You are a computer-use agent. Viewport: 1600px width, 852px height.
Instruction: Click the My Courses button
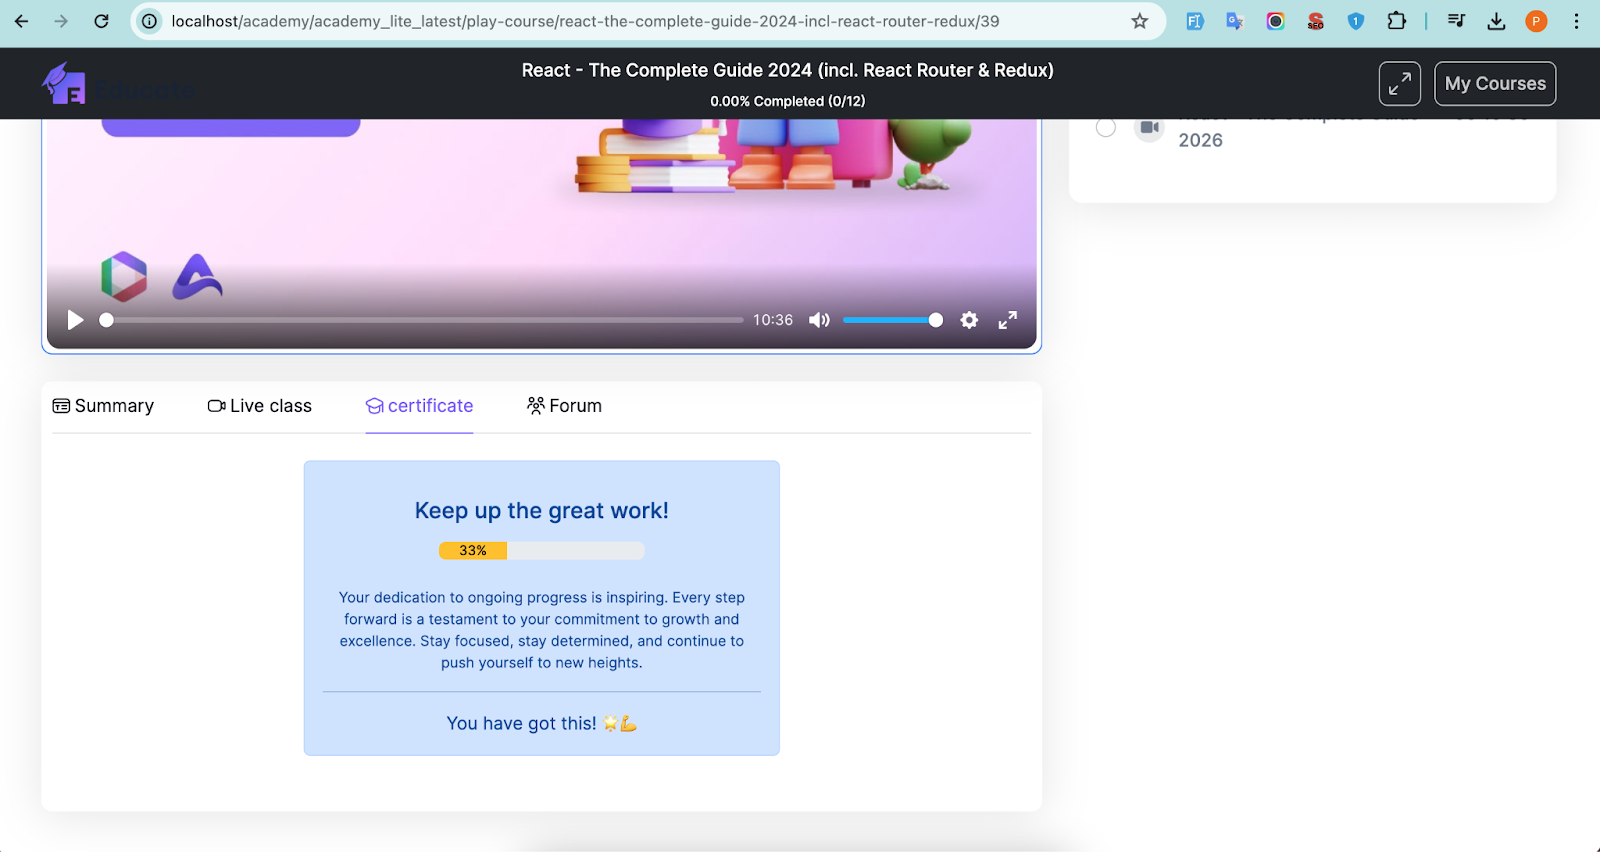coord(1494,84)
